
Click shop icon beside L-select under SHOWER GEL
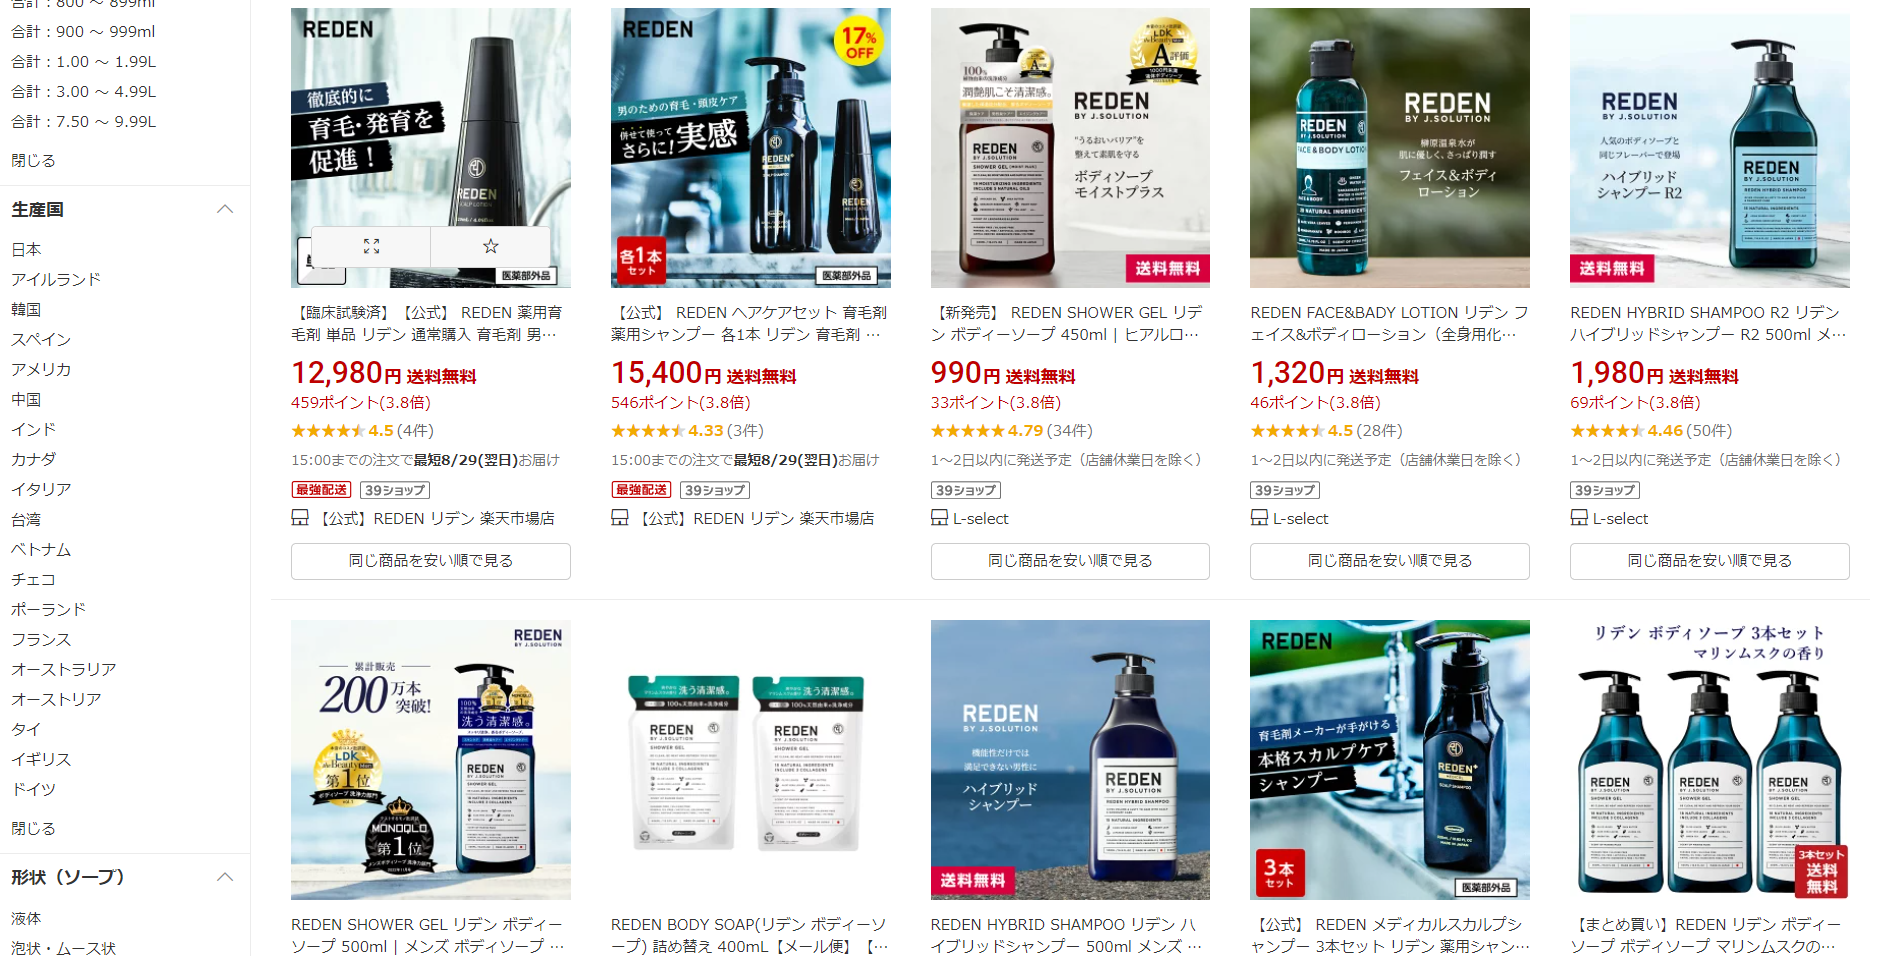point(939,518)
